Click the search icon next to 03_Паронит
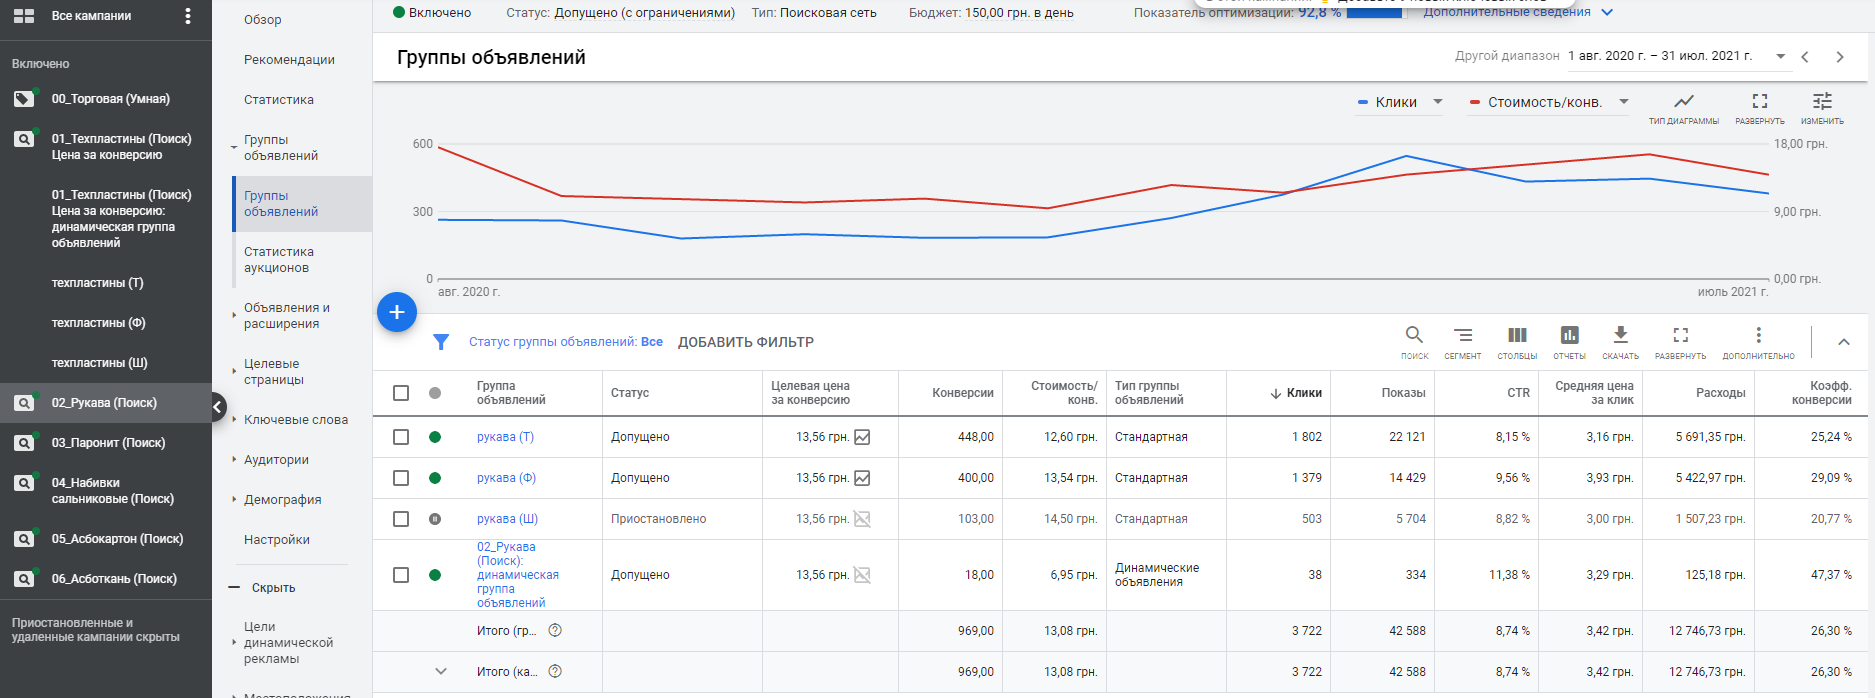Screen dimensions: 1875x698 pos(24,443)
